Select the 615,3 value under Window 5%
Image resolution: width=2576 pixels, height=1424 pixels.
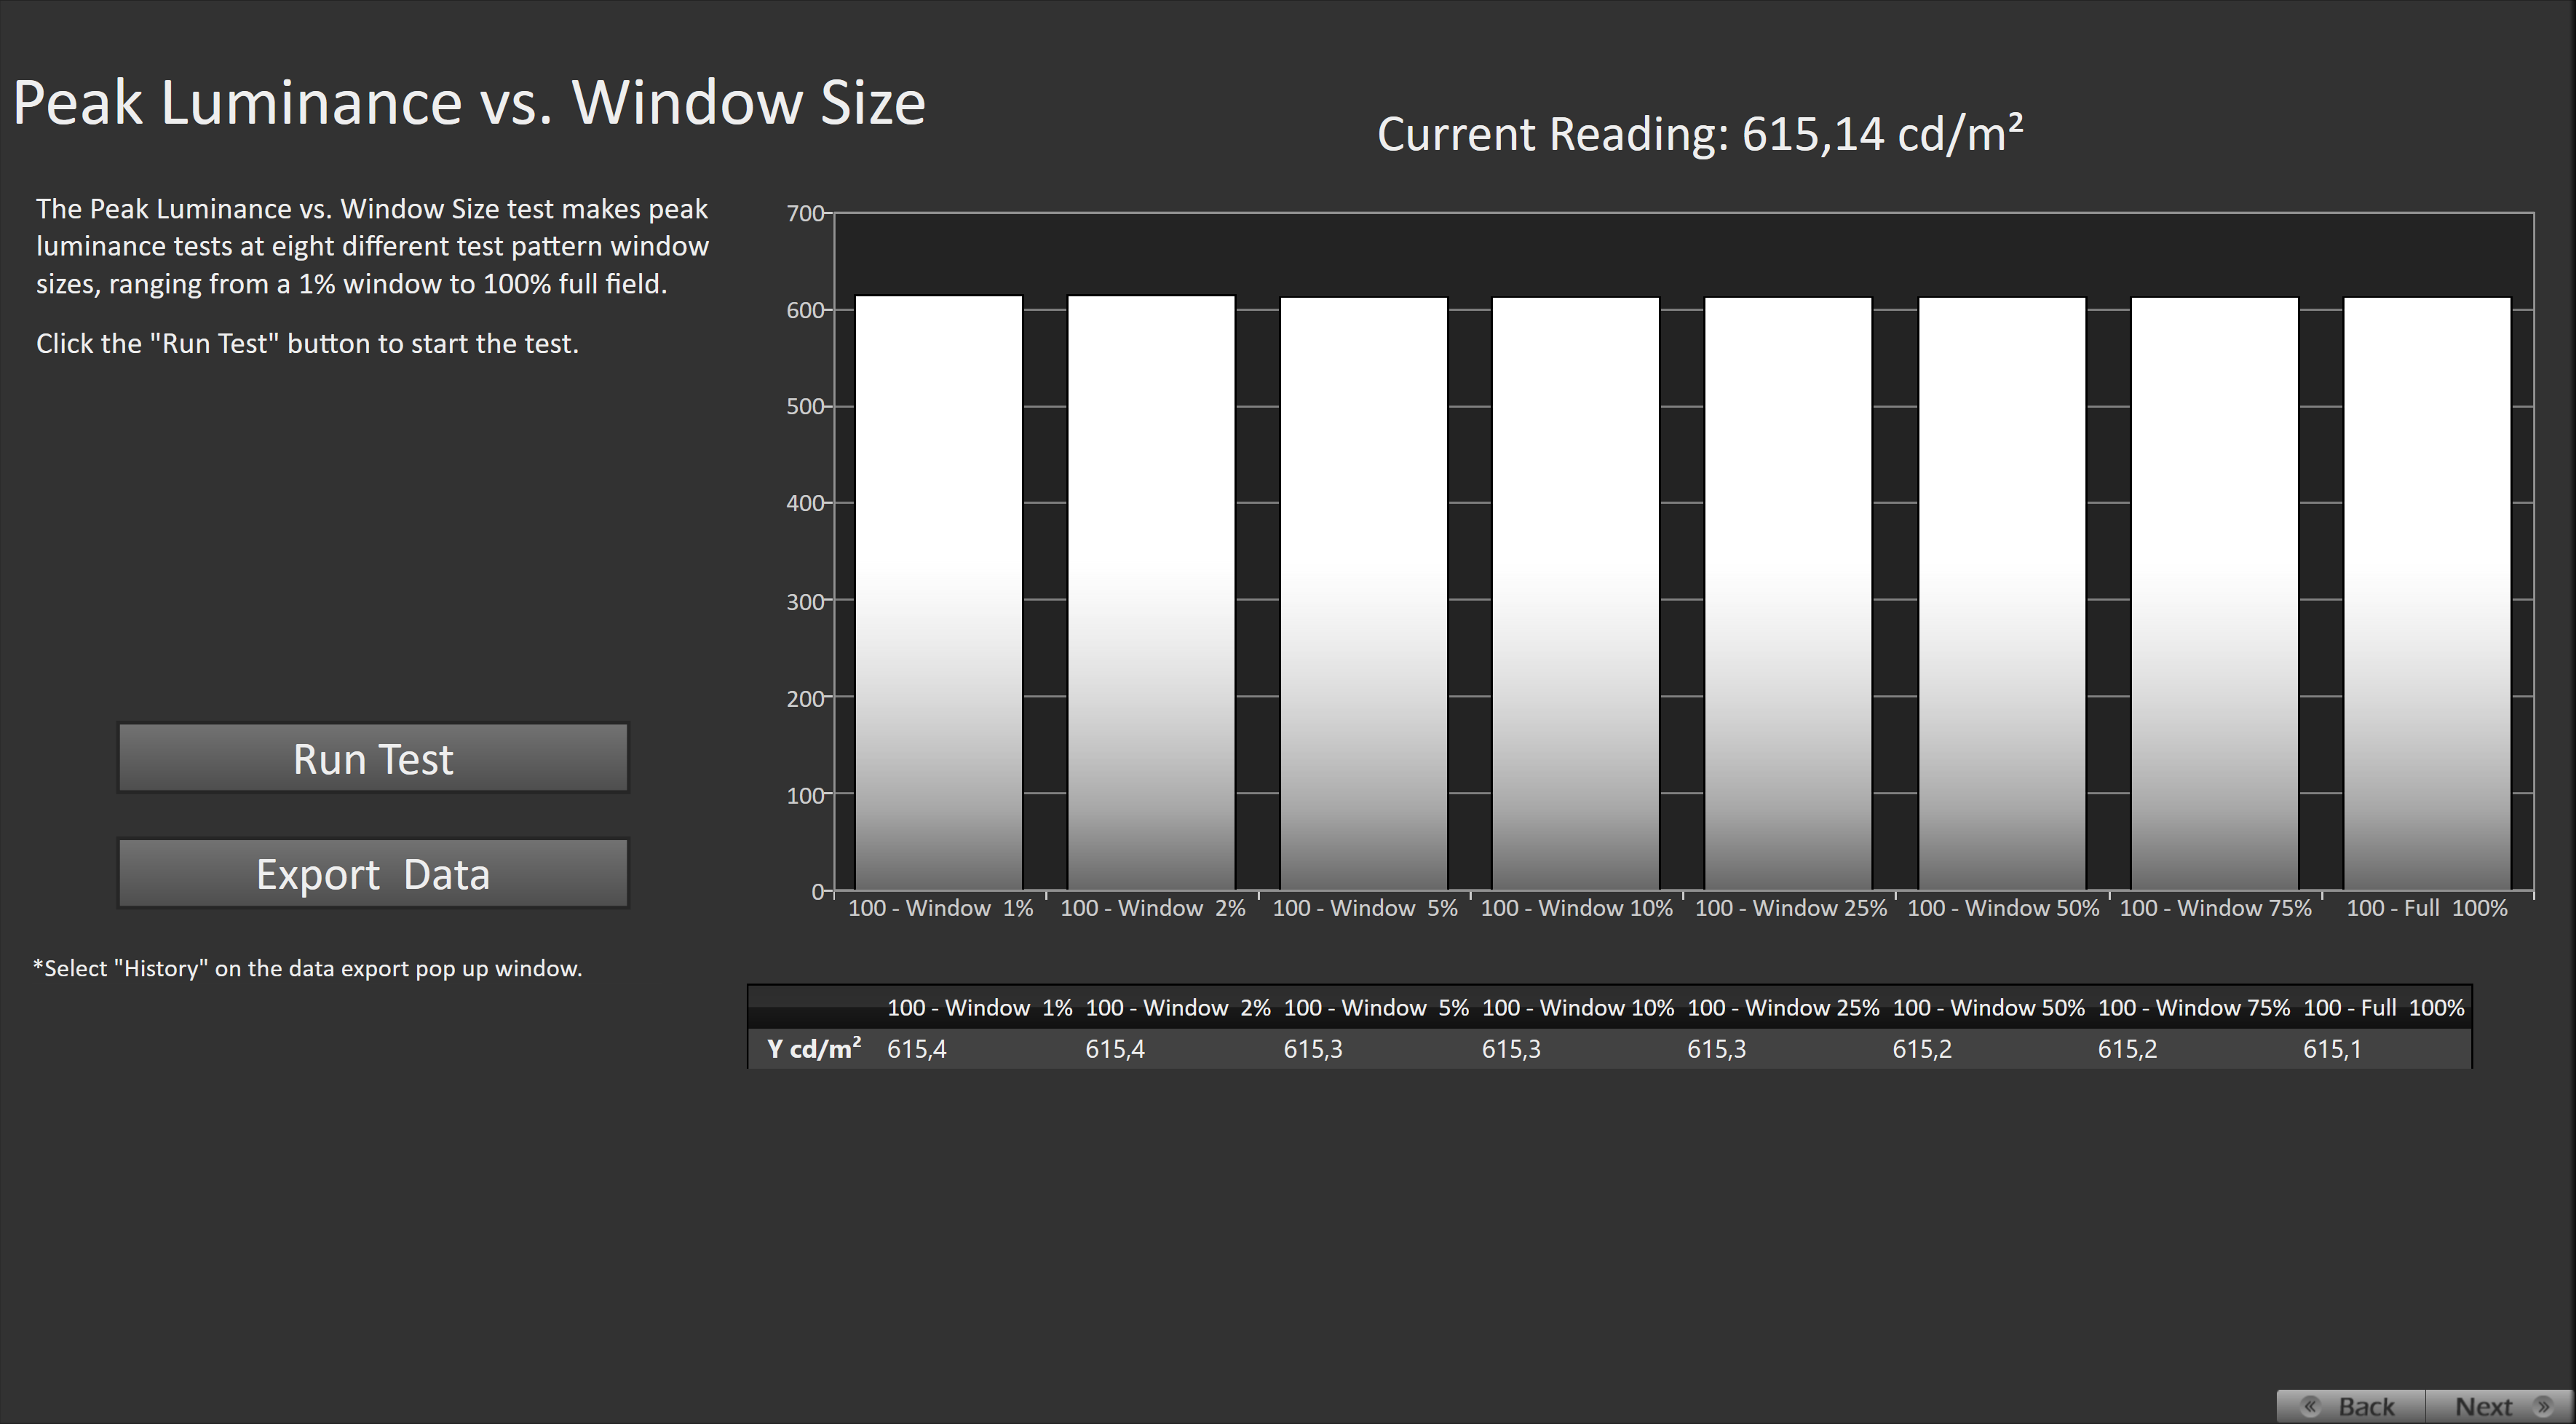(1313, 1049)
